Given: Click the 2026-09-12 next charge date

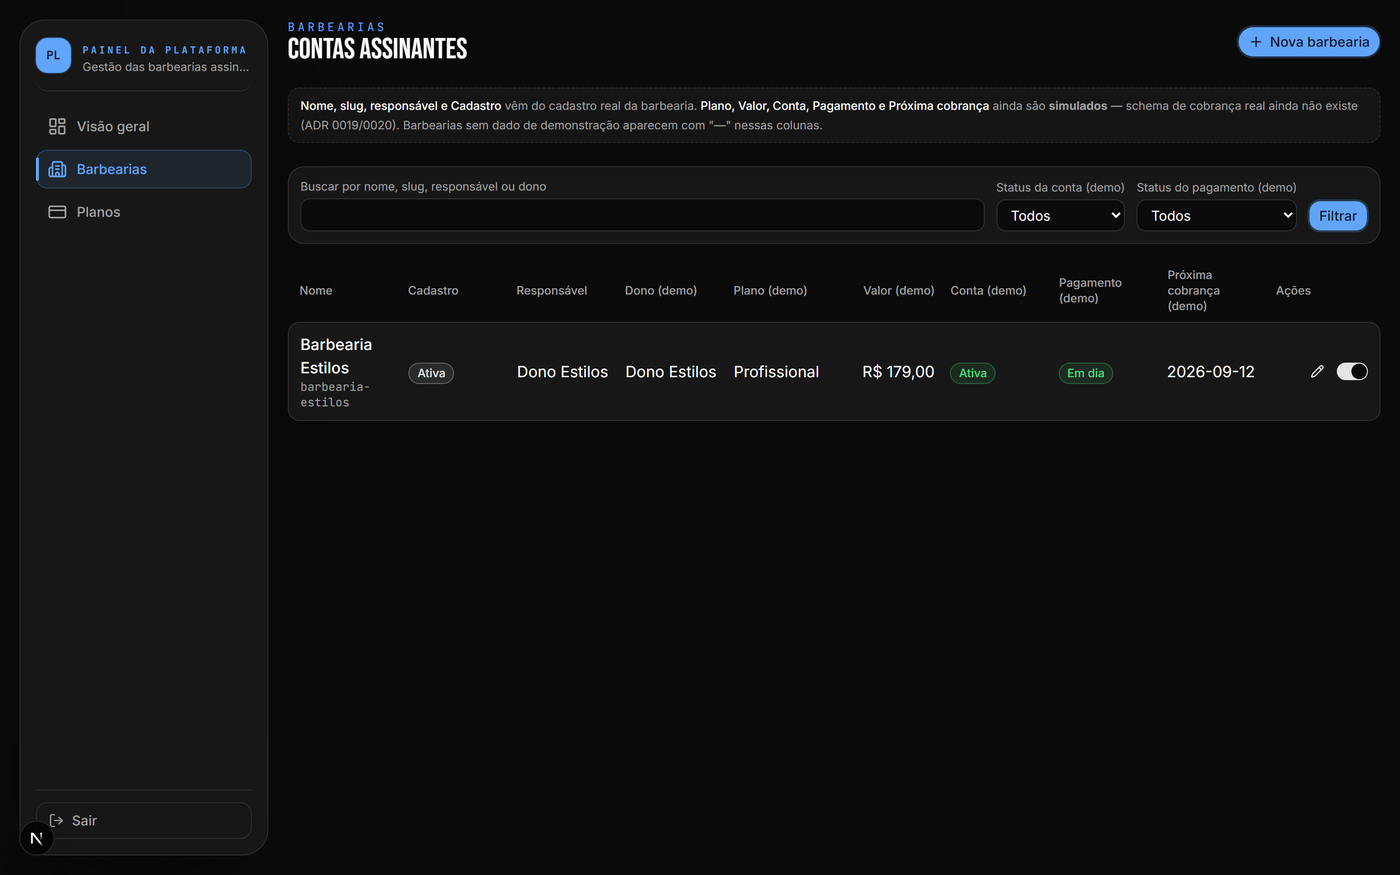Looking at the screenshot, I should [1210, 372].
